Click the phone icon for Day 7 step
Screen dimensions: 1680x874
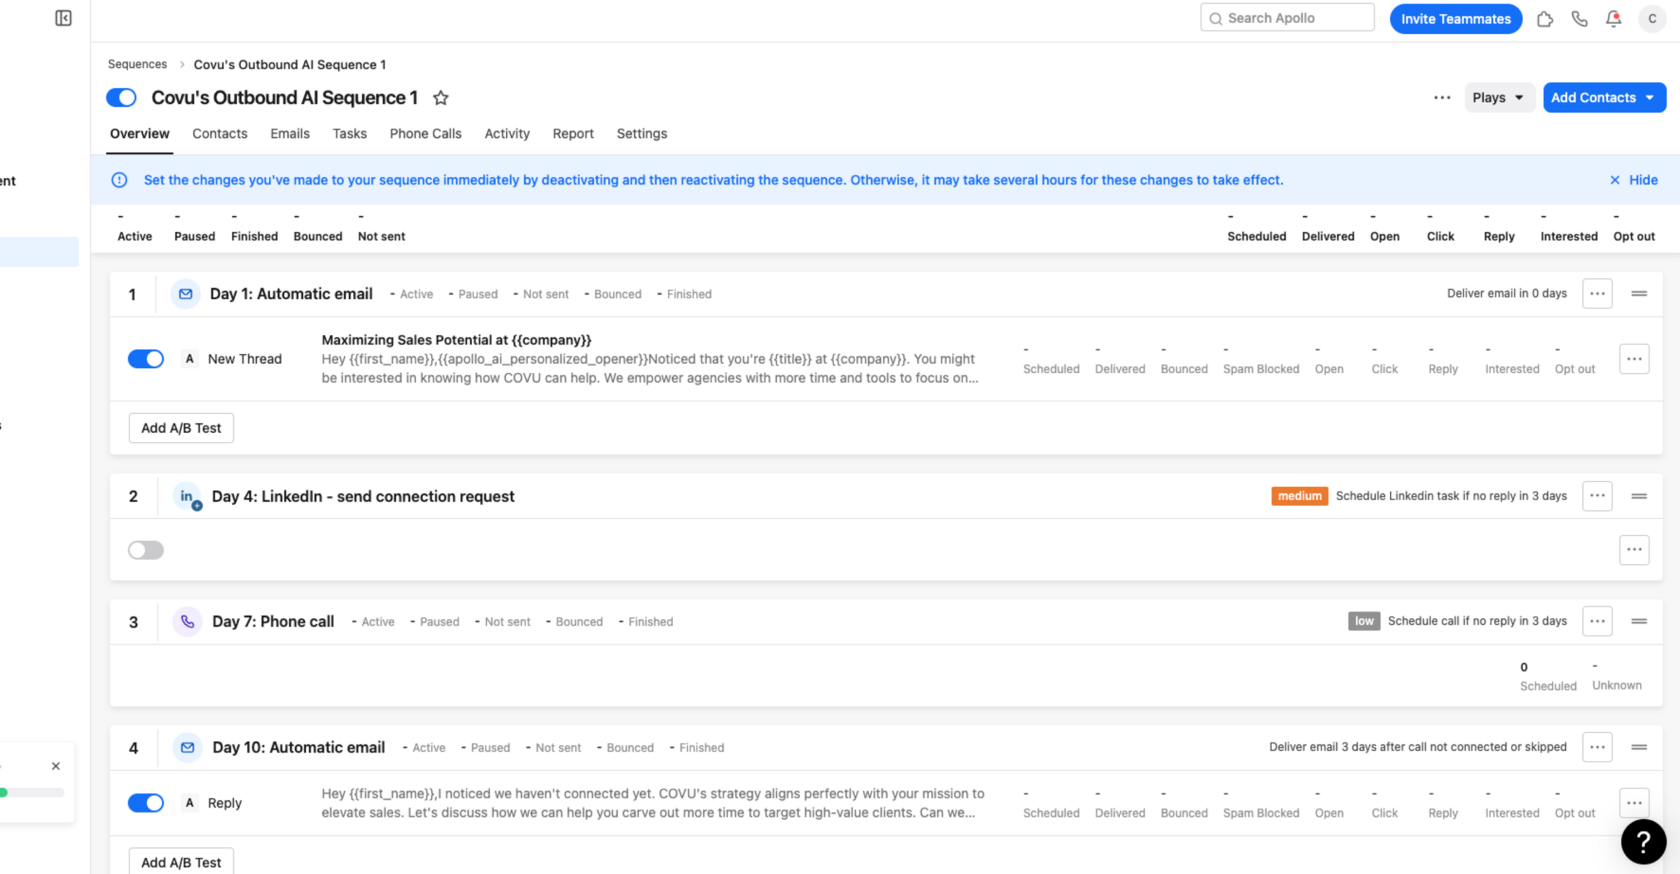pyautogui.click(x=187, y=622)
